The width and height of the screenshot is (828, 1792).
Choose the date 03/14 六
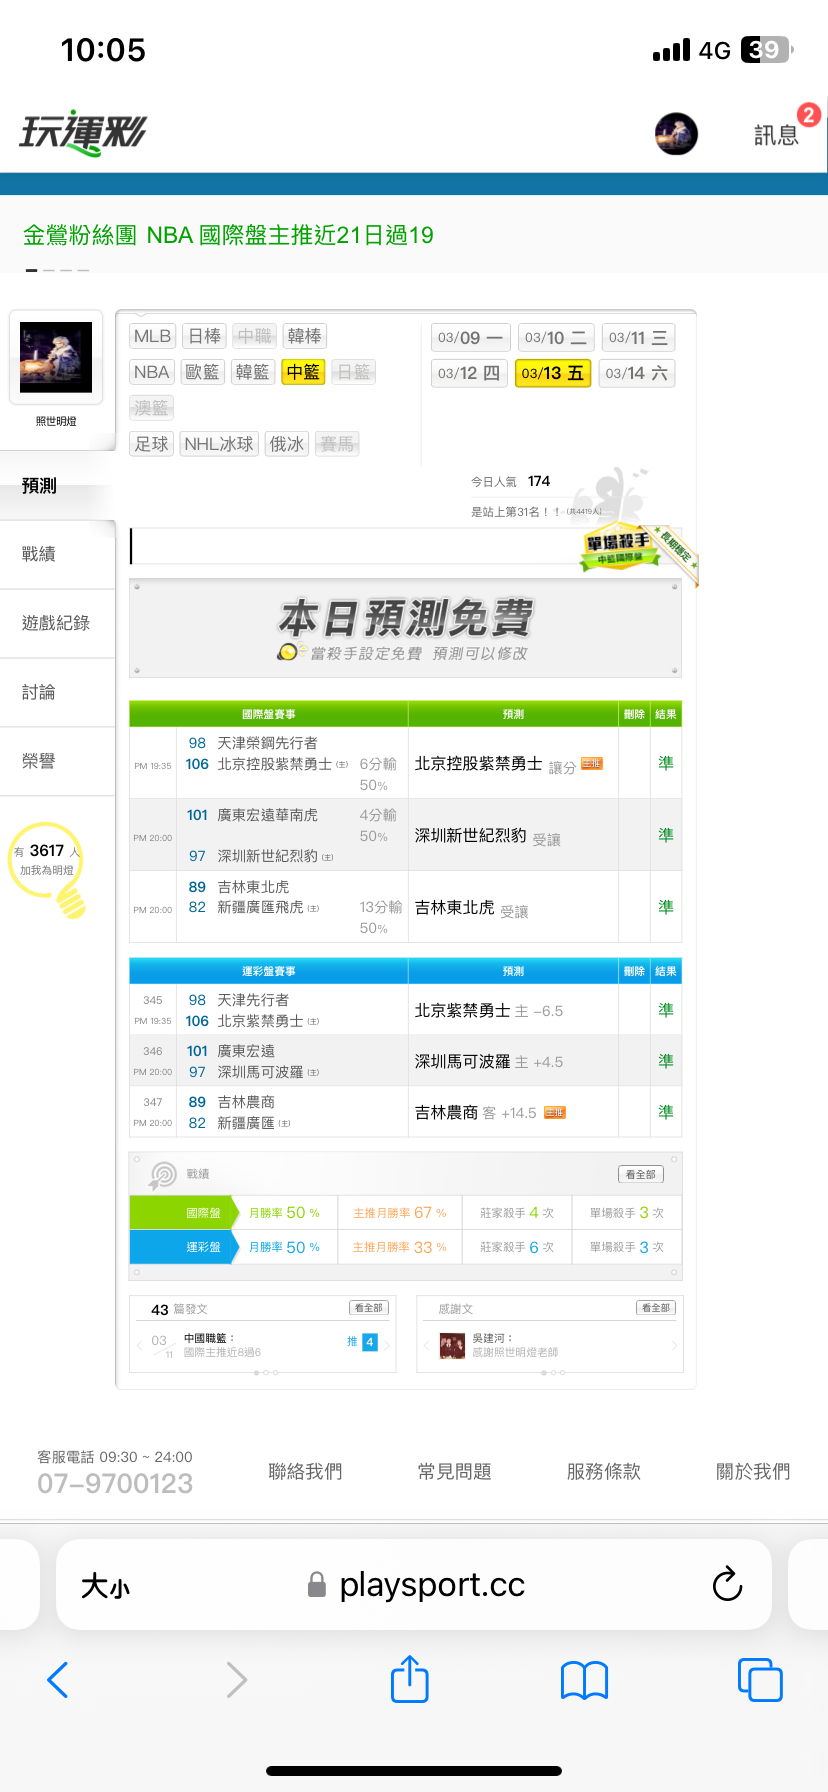coord(637,373)
